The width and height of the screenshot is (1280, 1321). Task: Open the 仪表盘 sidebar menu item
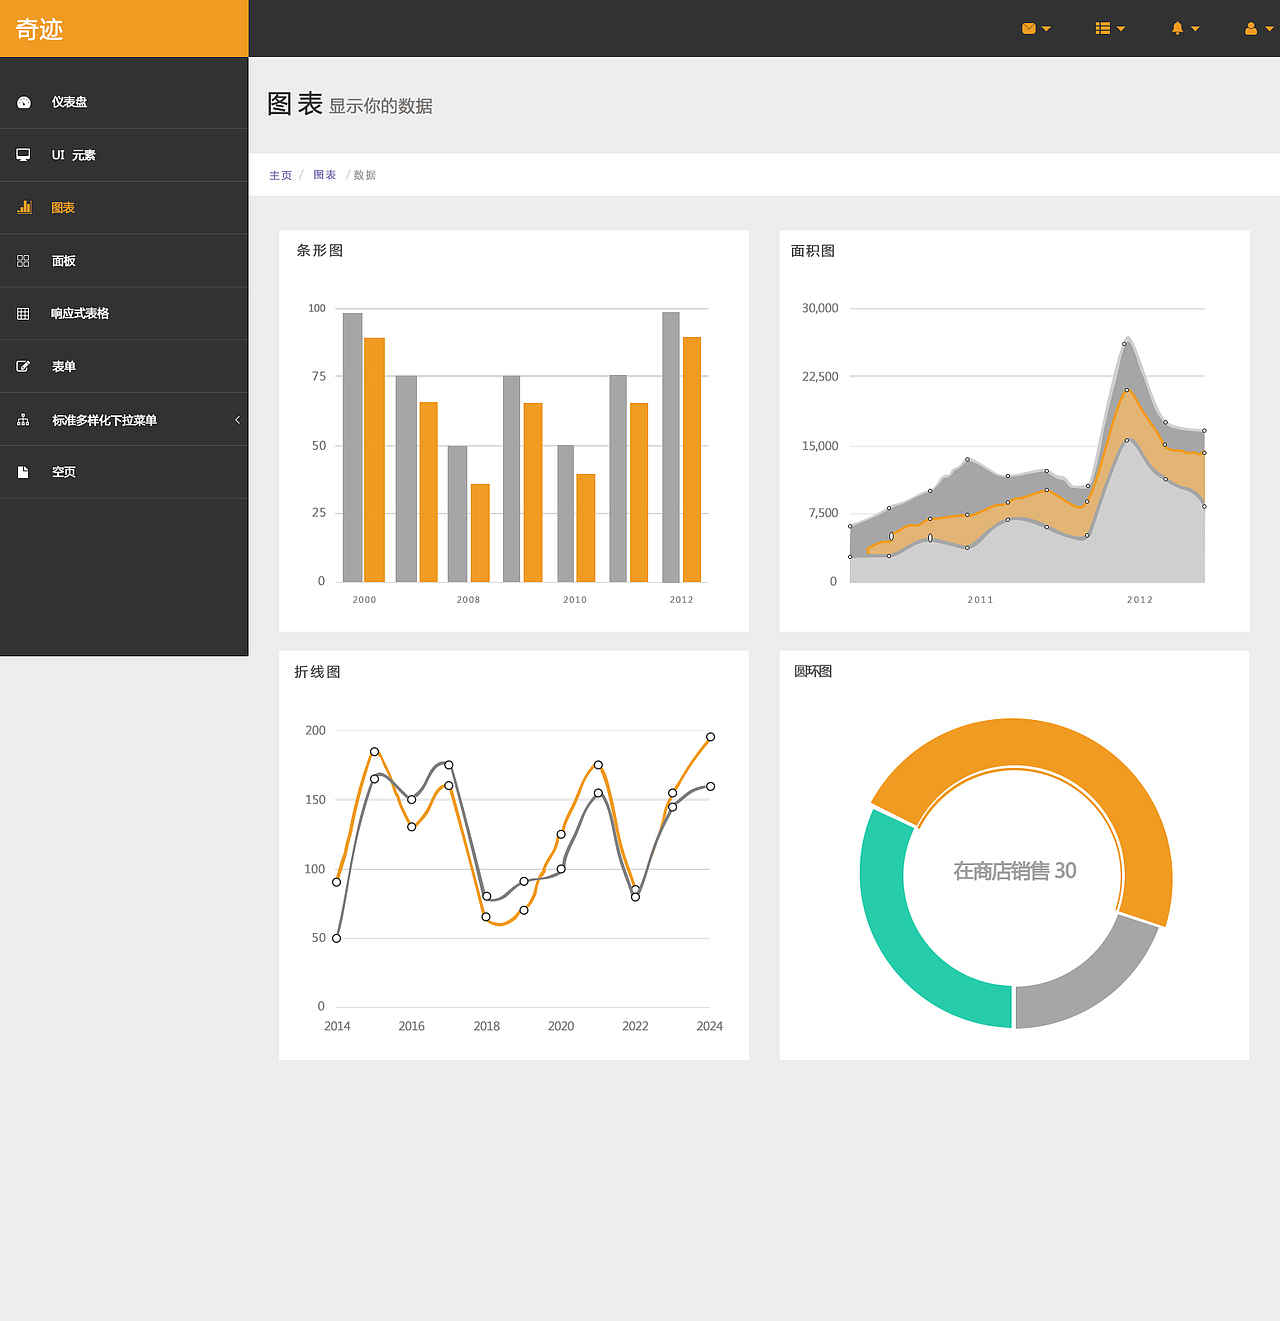pyautogui.click(x=124, y=102)
